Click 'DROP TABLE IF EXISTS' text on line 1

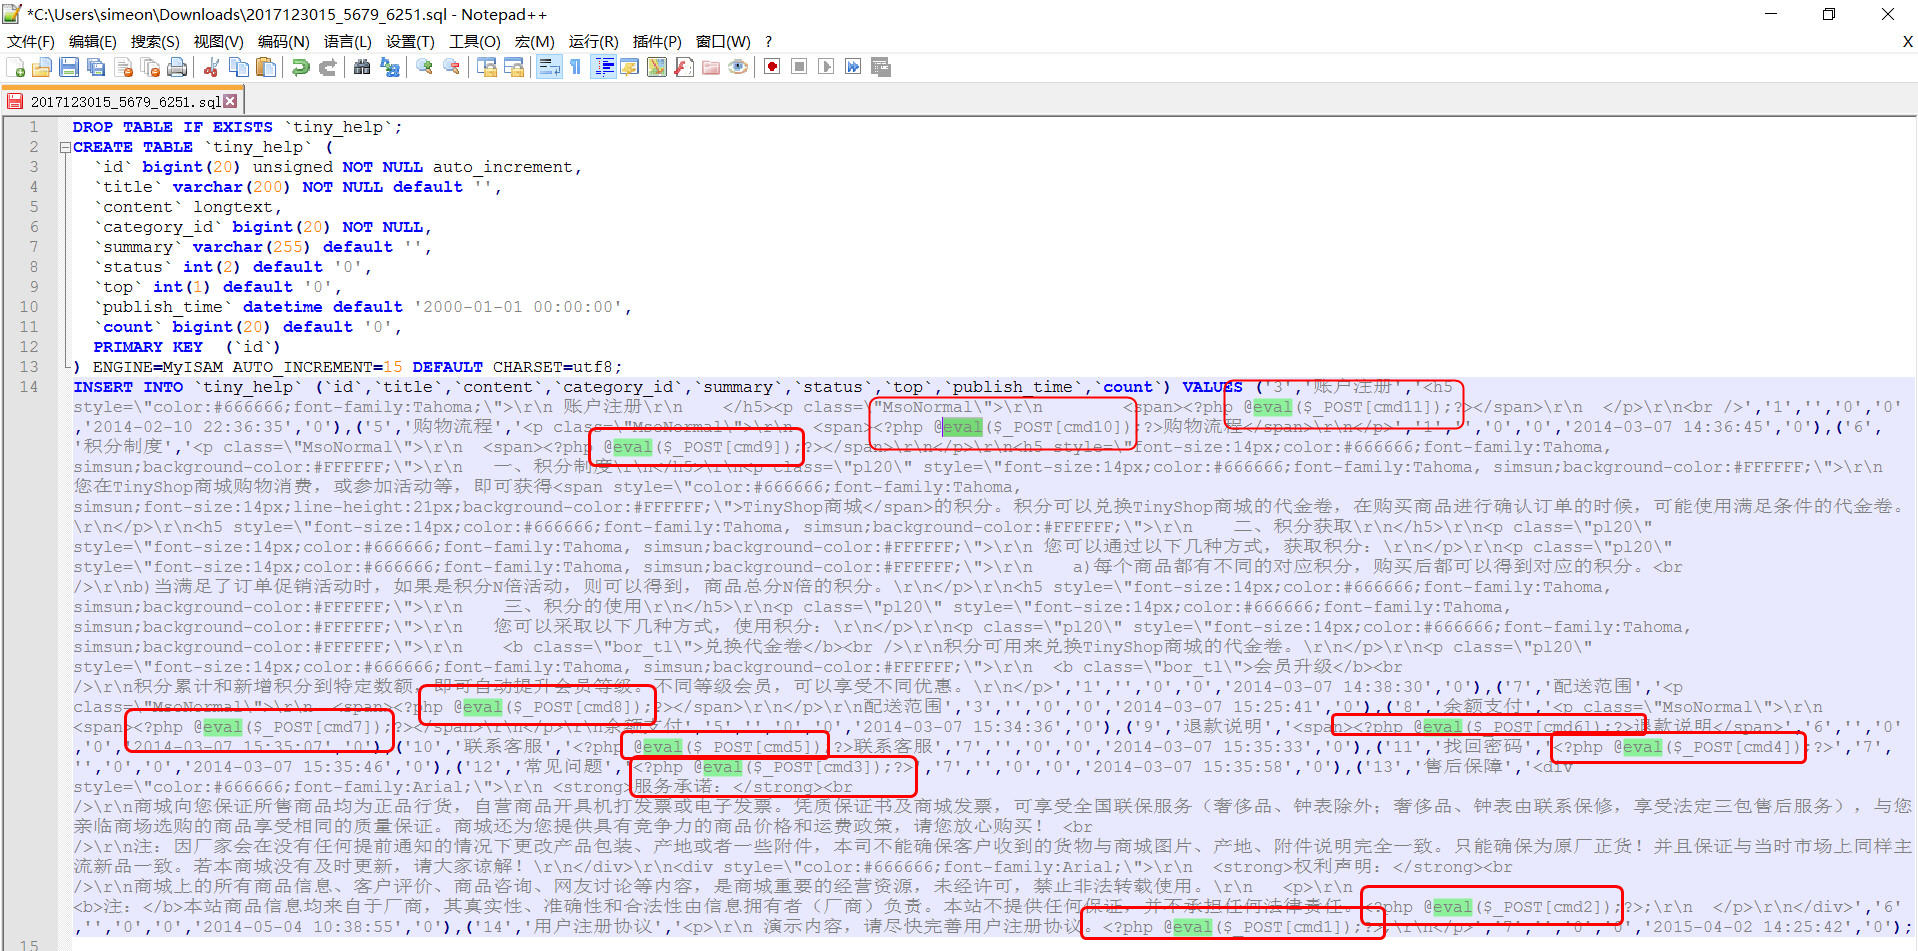(x=172, y=127)
